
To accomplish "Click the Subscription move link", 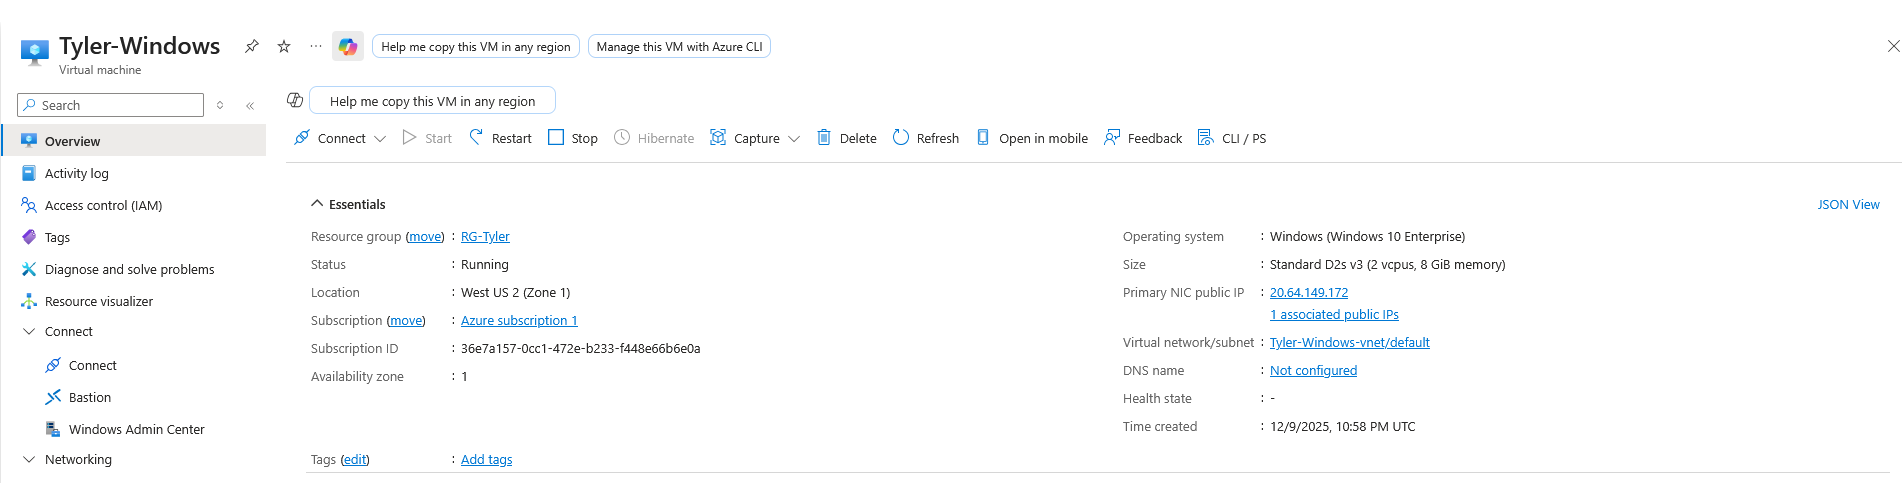I will click(406, 321).
